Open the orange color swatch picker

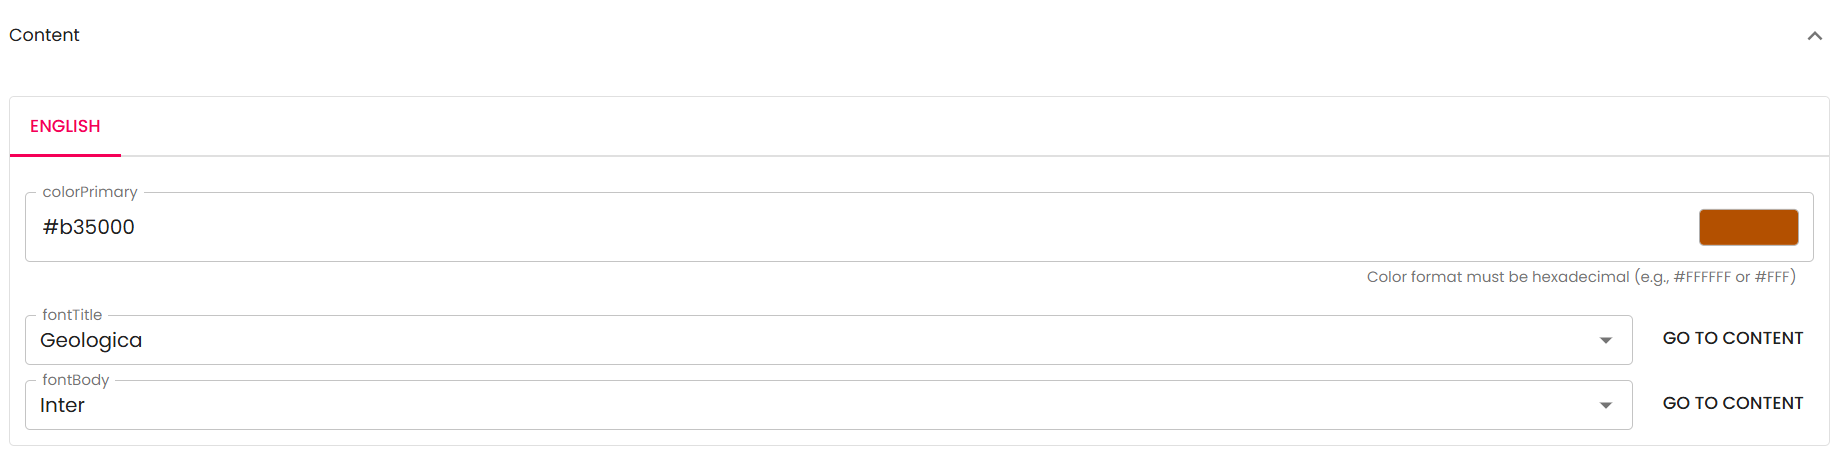1748,227
